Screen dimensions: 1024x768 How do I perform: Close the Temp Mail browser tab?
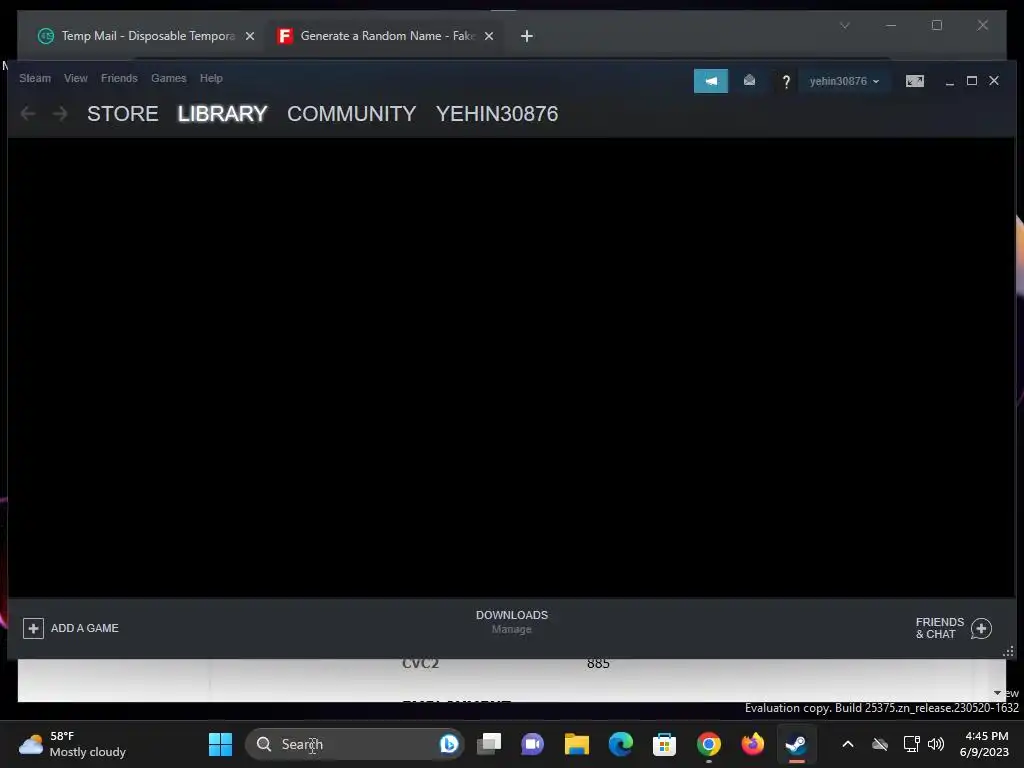click(x=249, y=36)
